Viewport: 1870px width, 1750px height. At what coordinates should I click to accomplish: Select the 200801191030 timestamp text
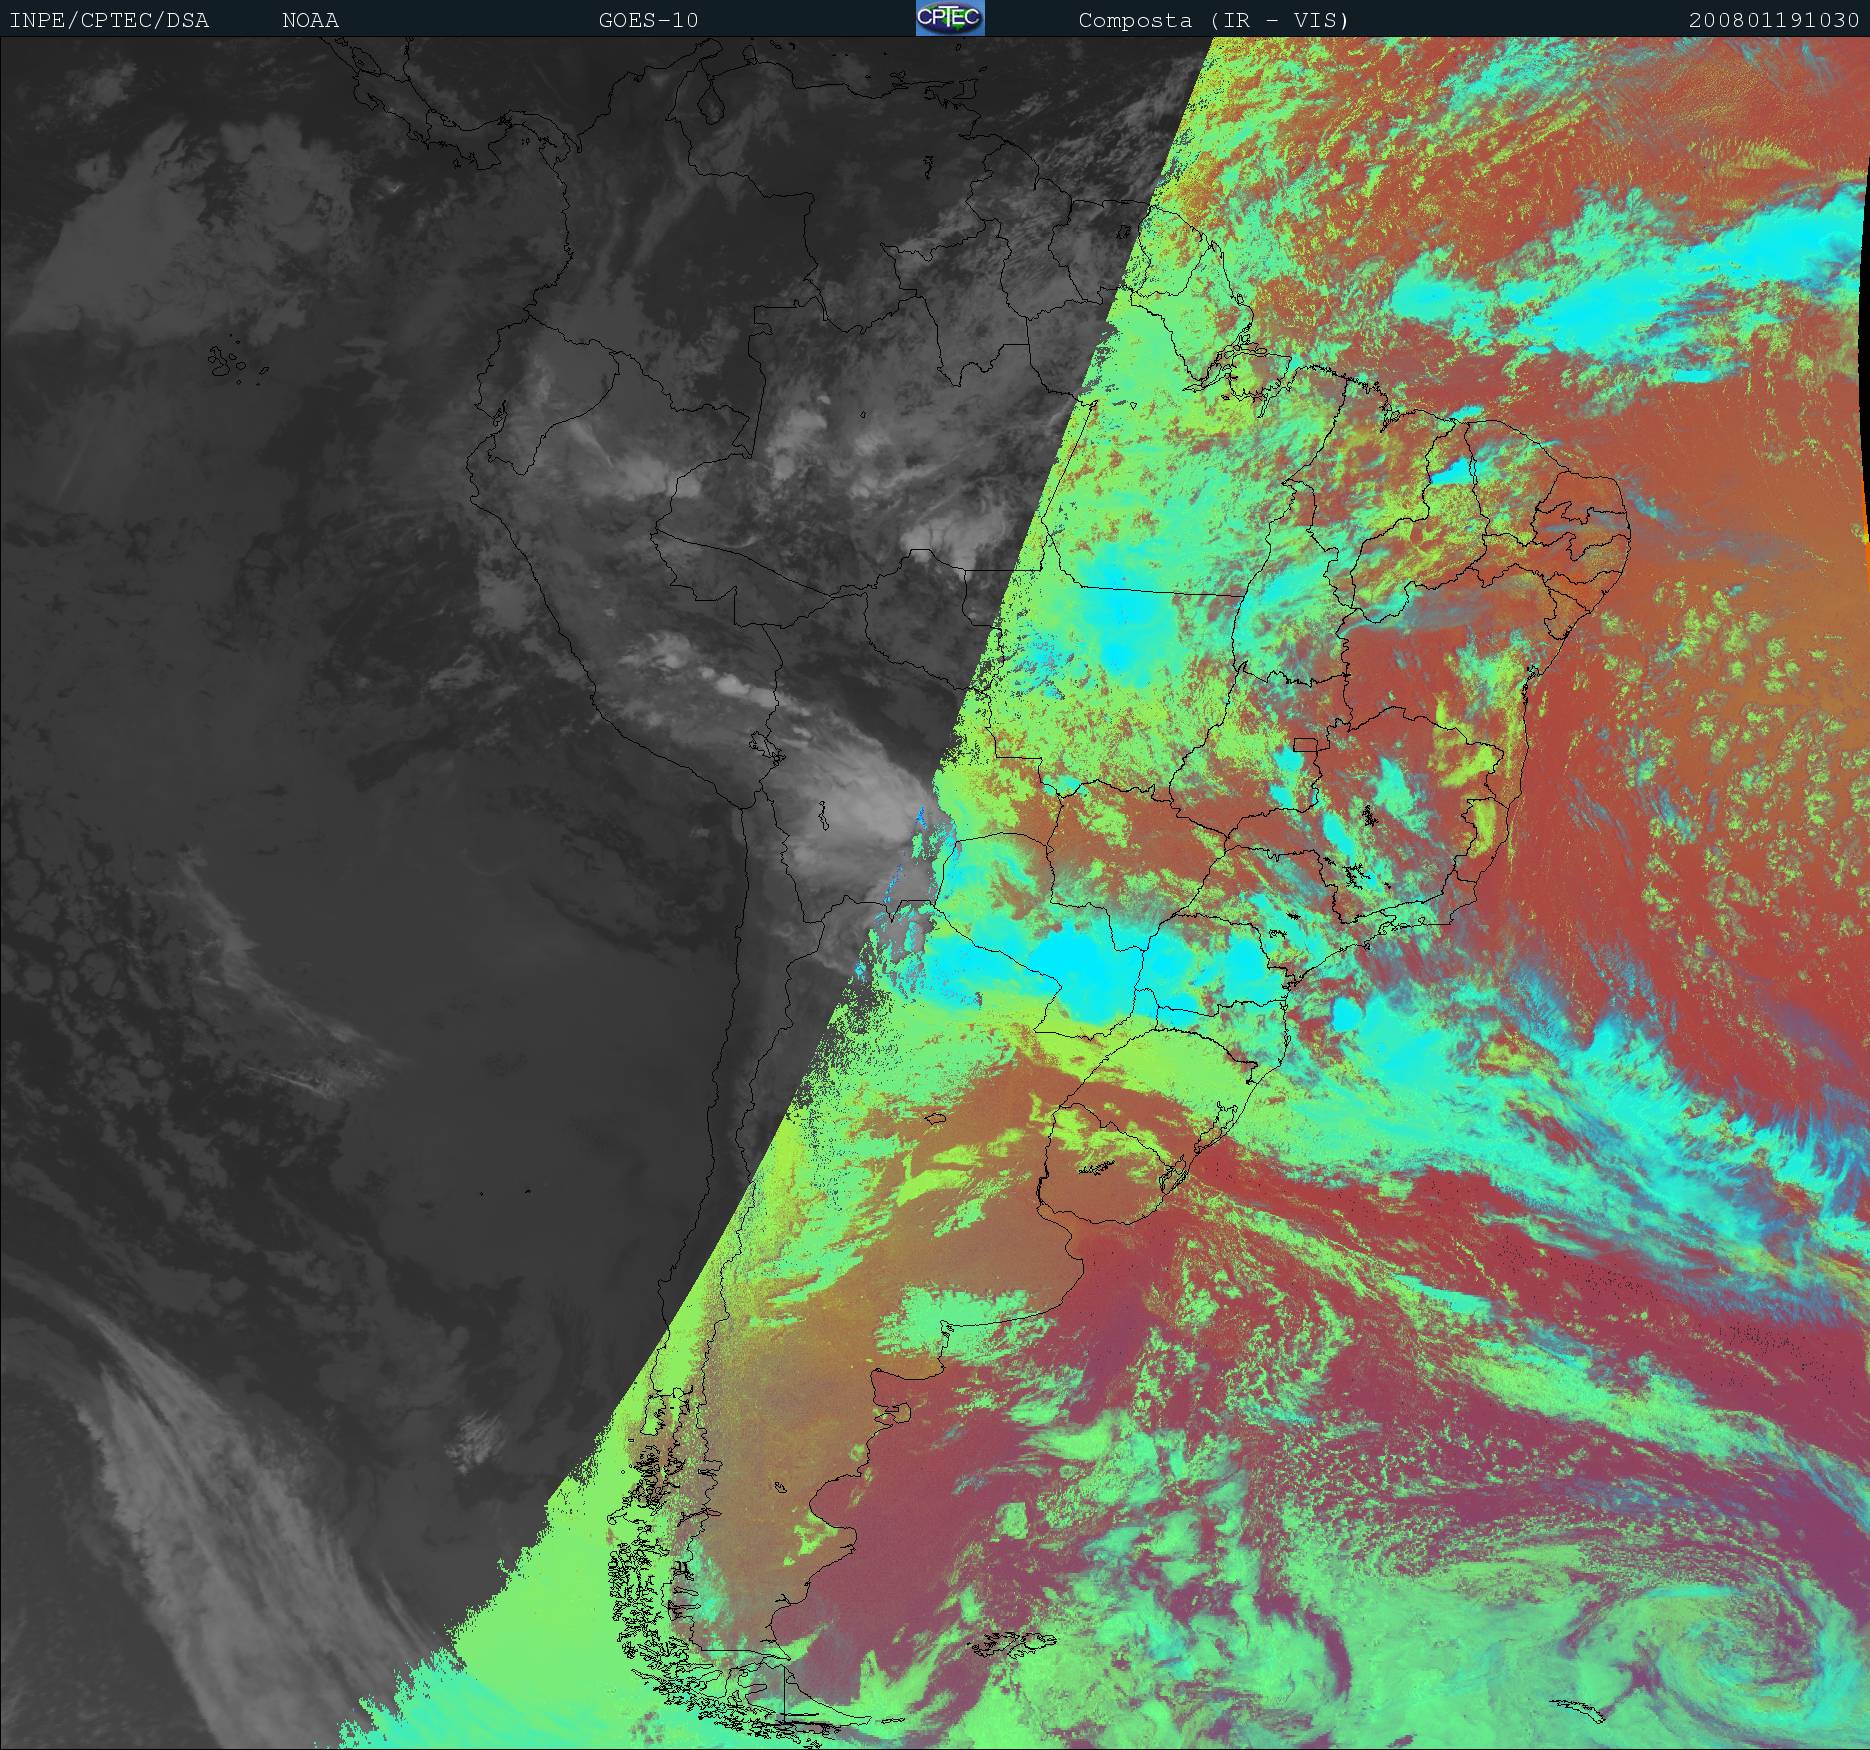pyautogui.click(x=1773, y=20)
